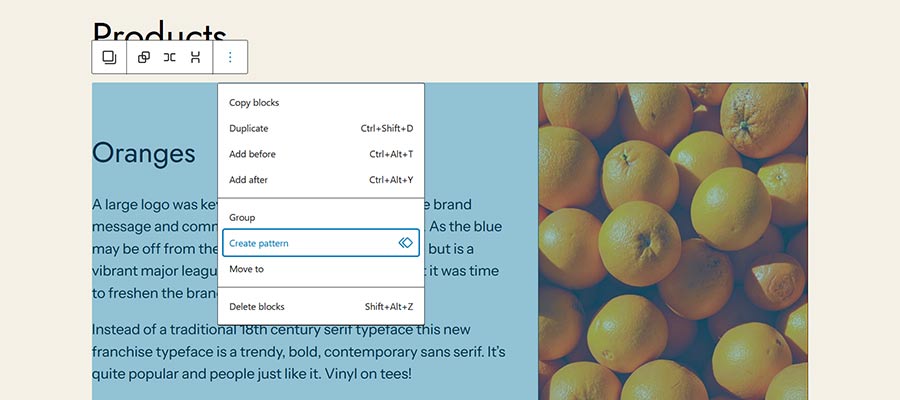Arrange blocks with the Stack icon
Screen dimensions: 900x400
tap(195, 57)
